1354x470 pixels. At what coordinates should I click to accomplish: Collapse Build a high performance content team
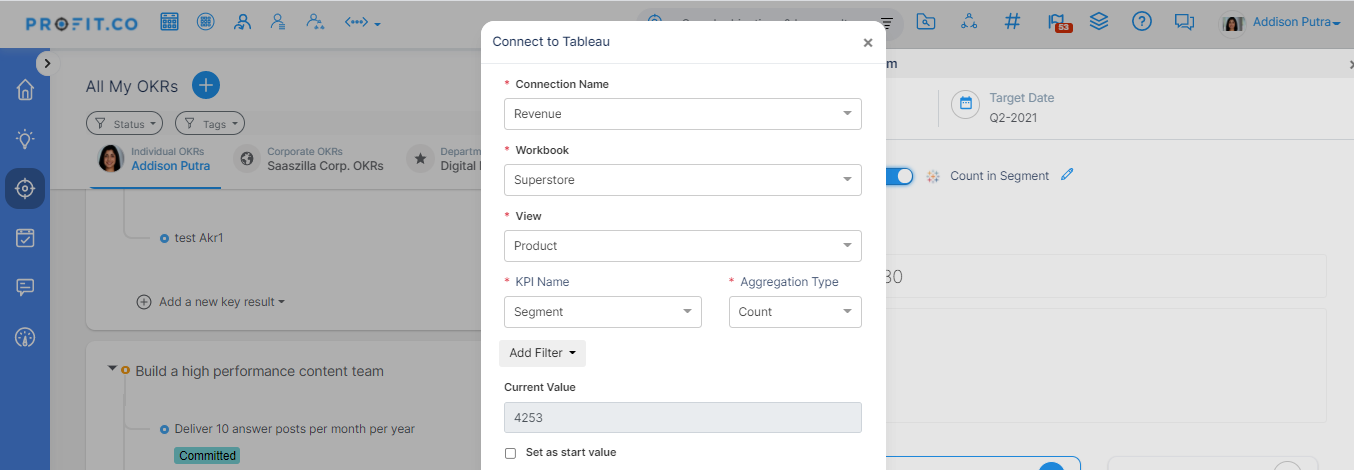112,369
